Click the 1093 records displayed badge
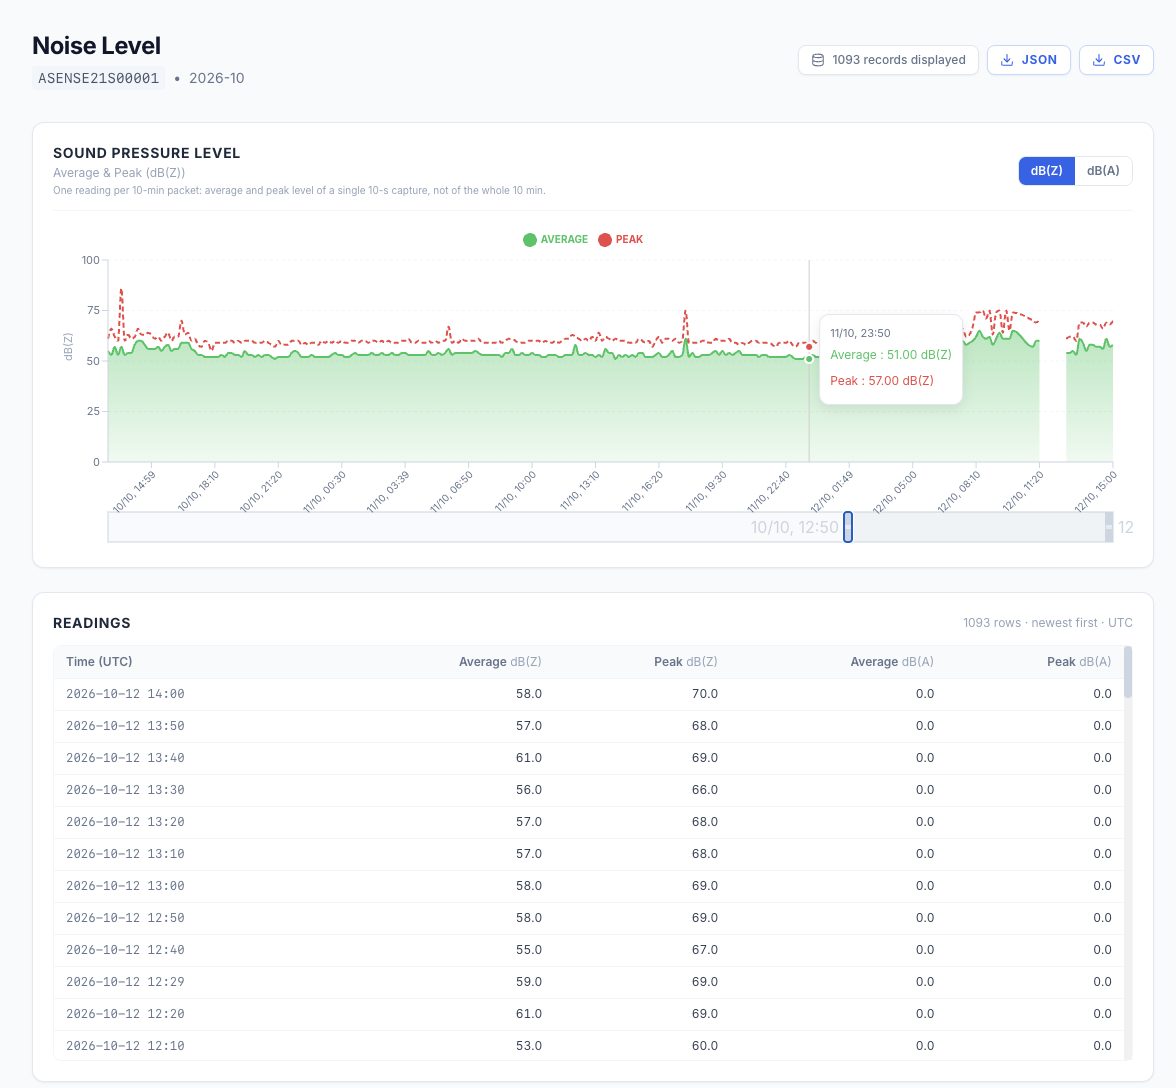The width and height of the screenshot is (1176, 1088). tap(888, 60)
